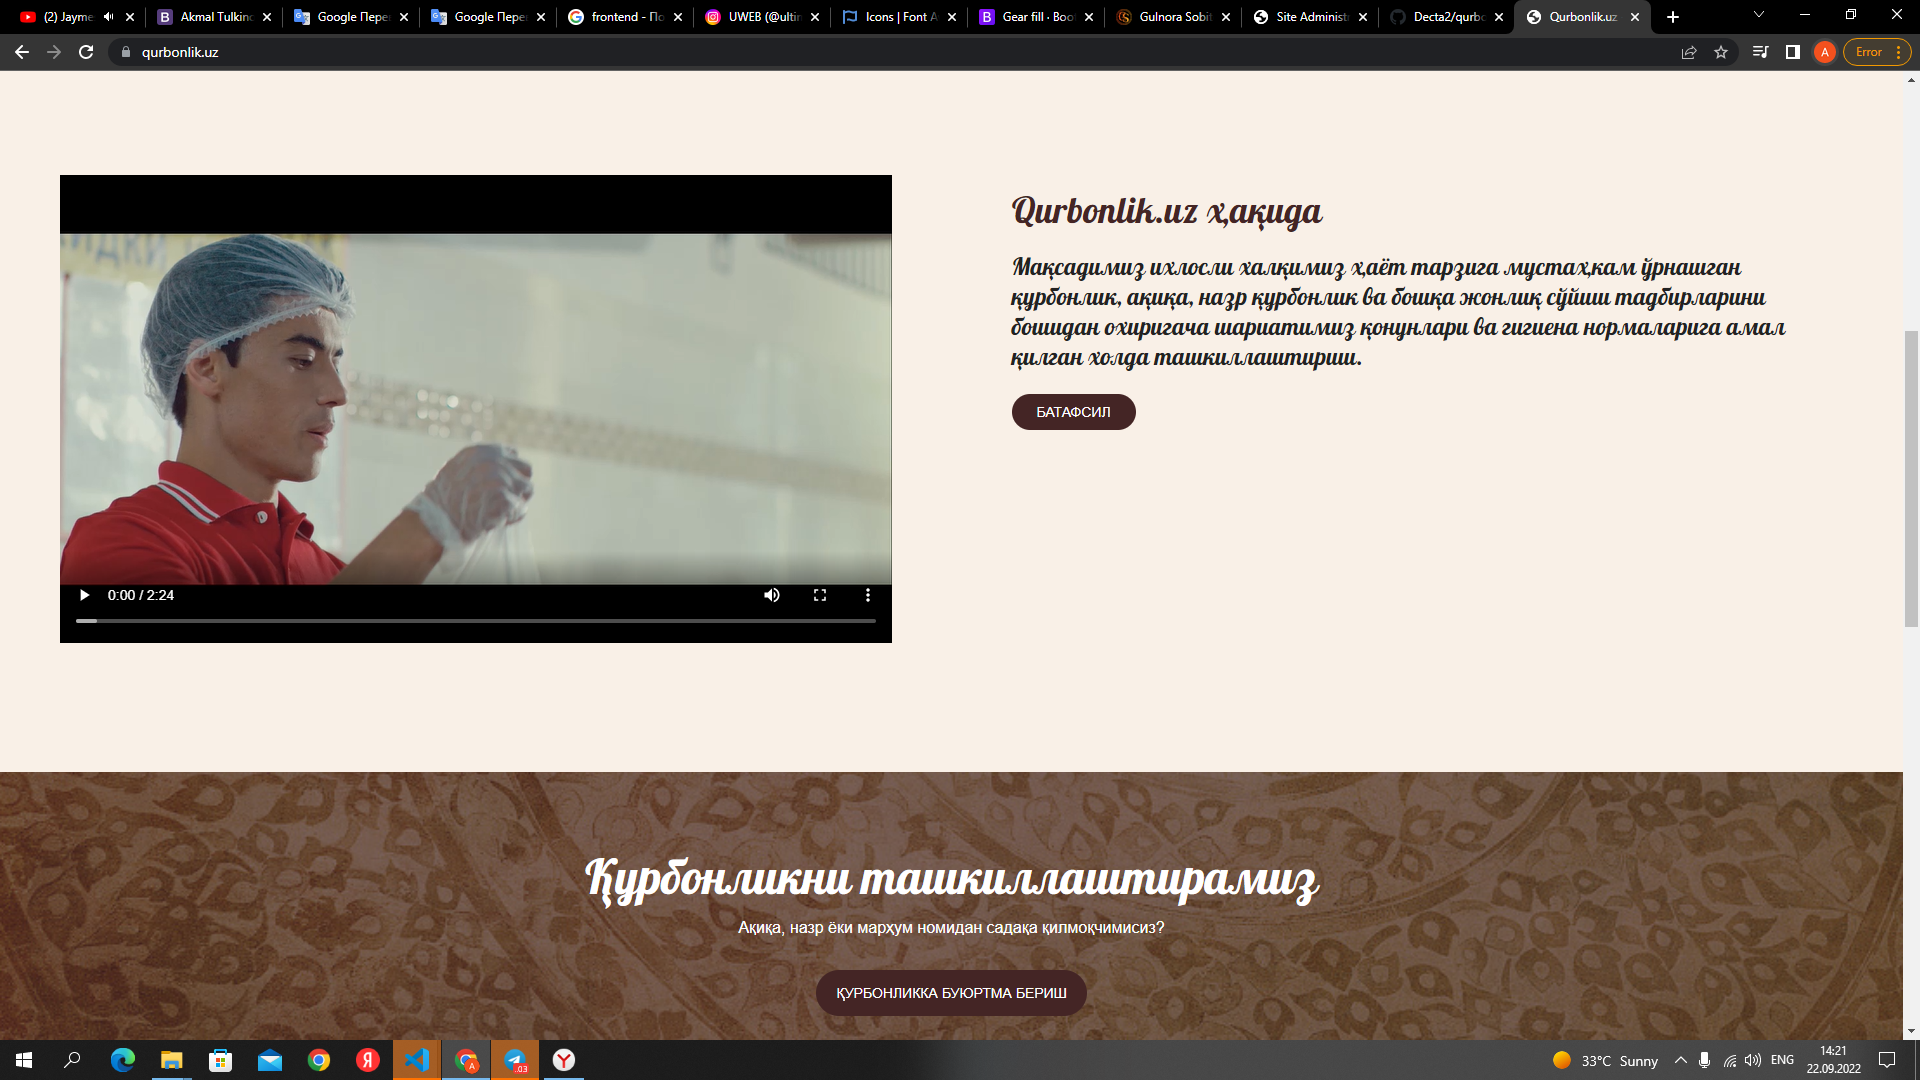The image size is (1920, 1080).
Task: Open the system volume control
Action: click(x=1753, y=1060)
